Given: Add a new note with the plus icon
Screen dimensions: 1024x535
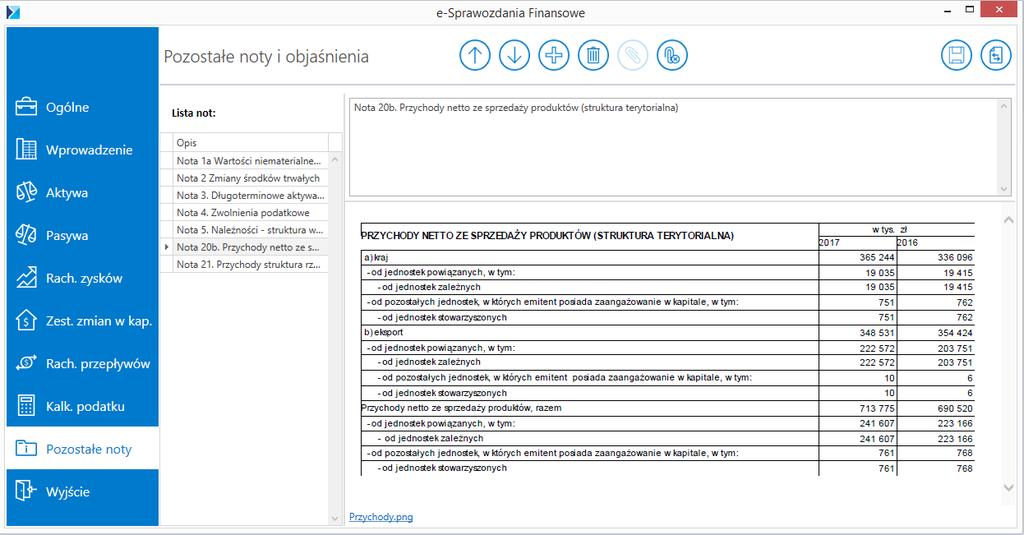Looking at the screenshot, I should tap(554, 56).
